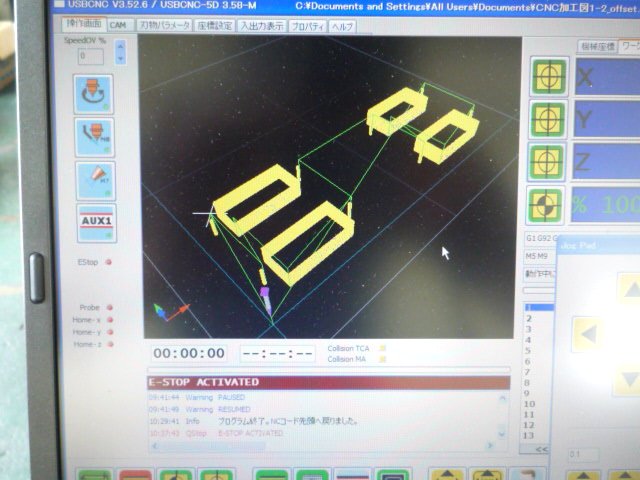Click the flood coolant M7 button
This screenshot has width=640, height=480.
click(95, 179)
